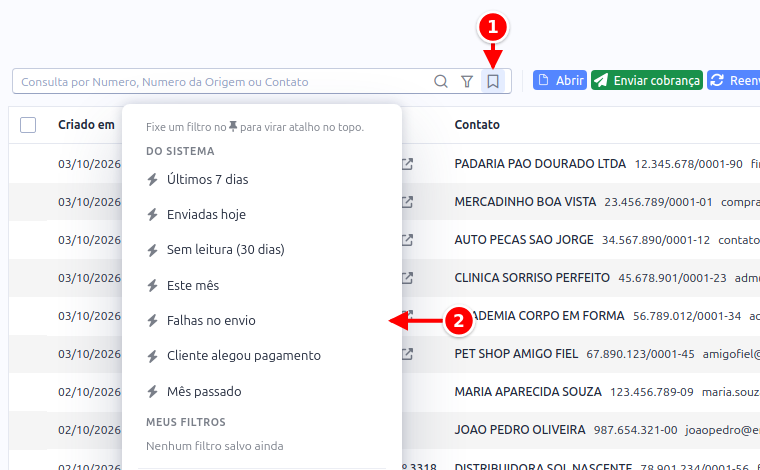Screen dimensions: 760x470
Task: Click lightning icon beside Falhas no envio
Action: (x=153, y=320)
